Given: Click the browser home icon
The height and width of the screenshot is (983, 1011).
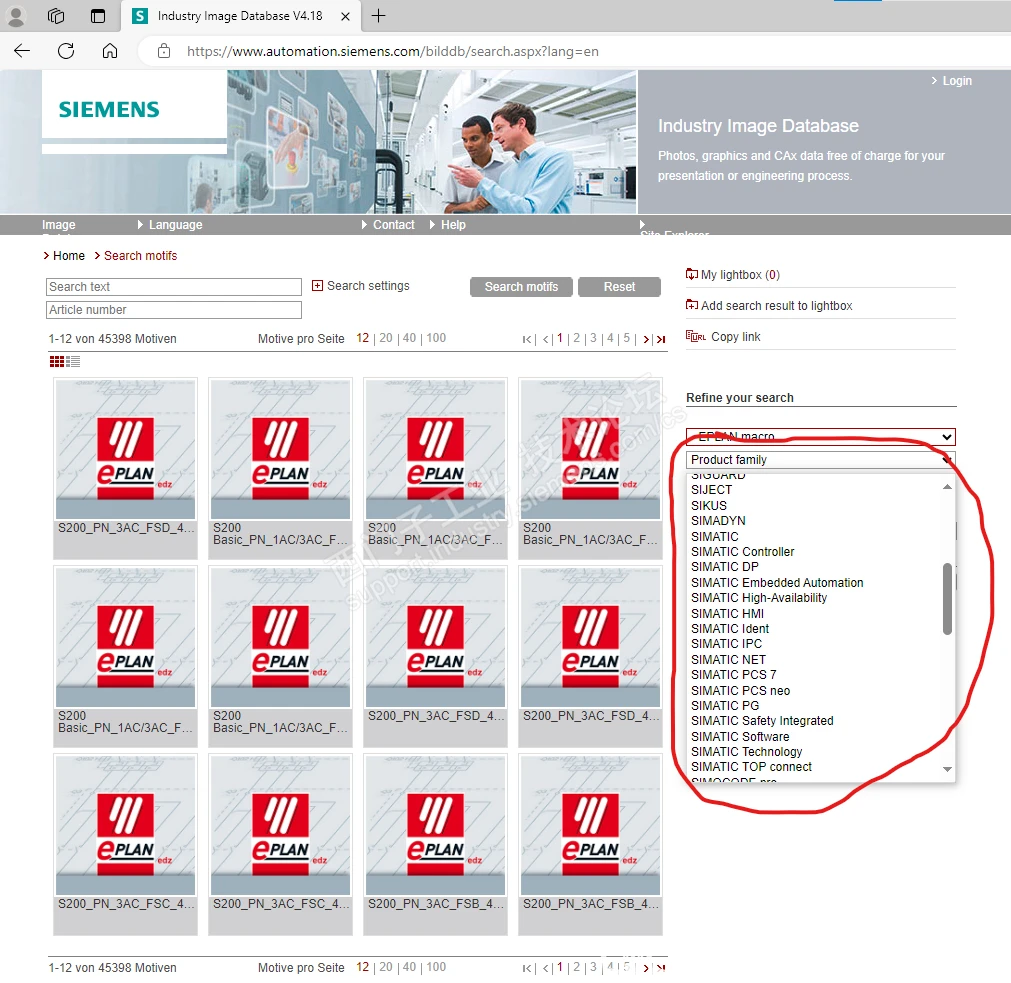Looking at the screenshot, I should coord(110,51).
